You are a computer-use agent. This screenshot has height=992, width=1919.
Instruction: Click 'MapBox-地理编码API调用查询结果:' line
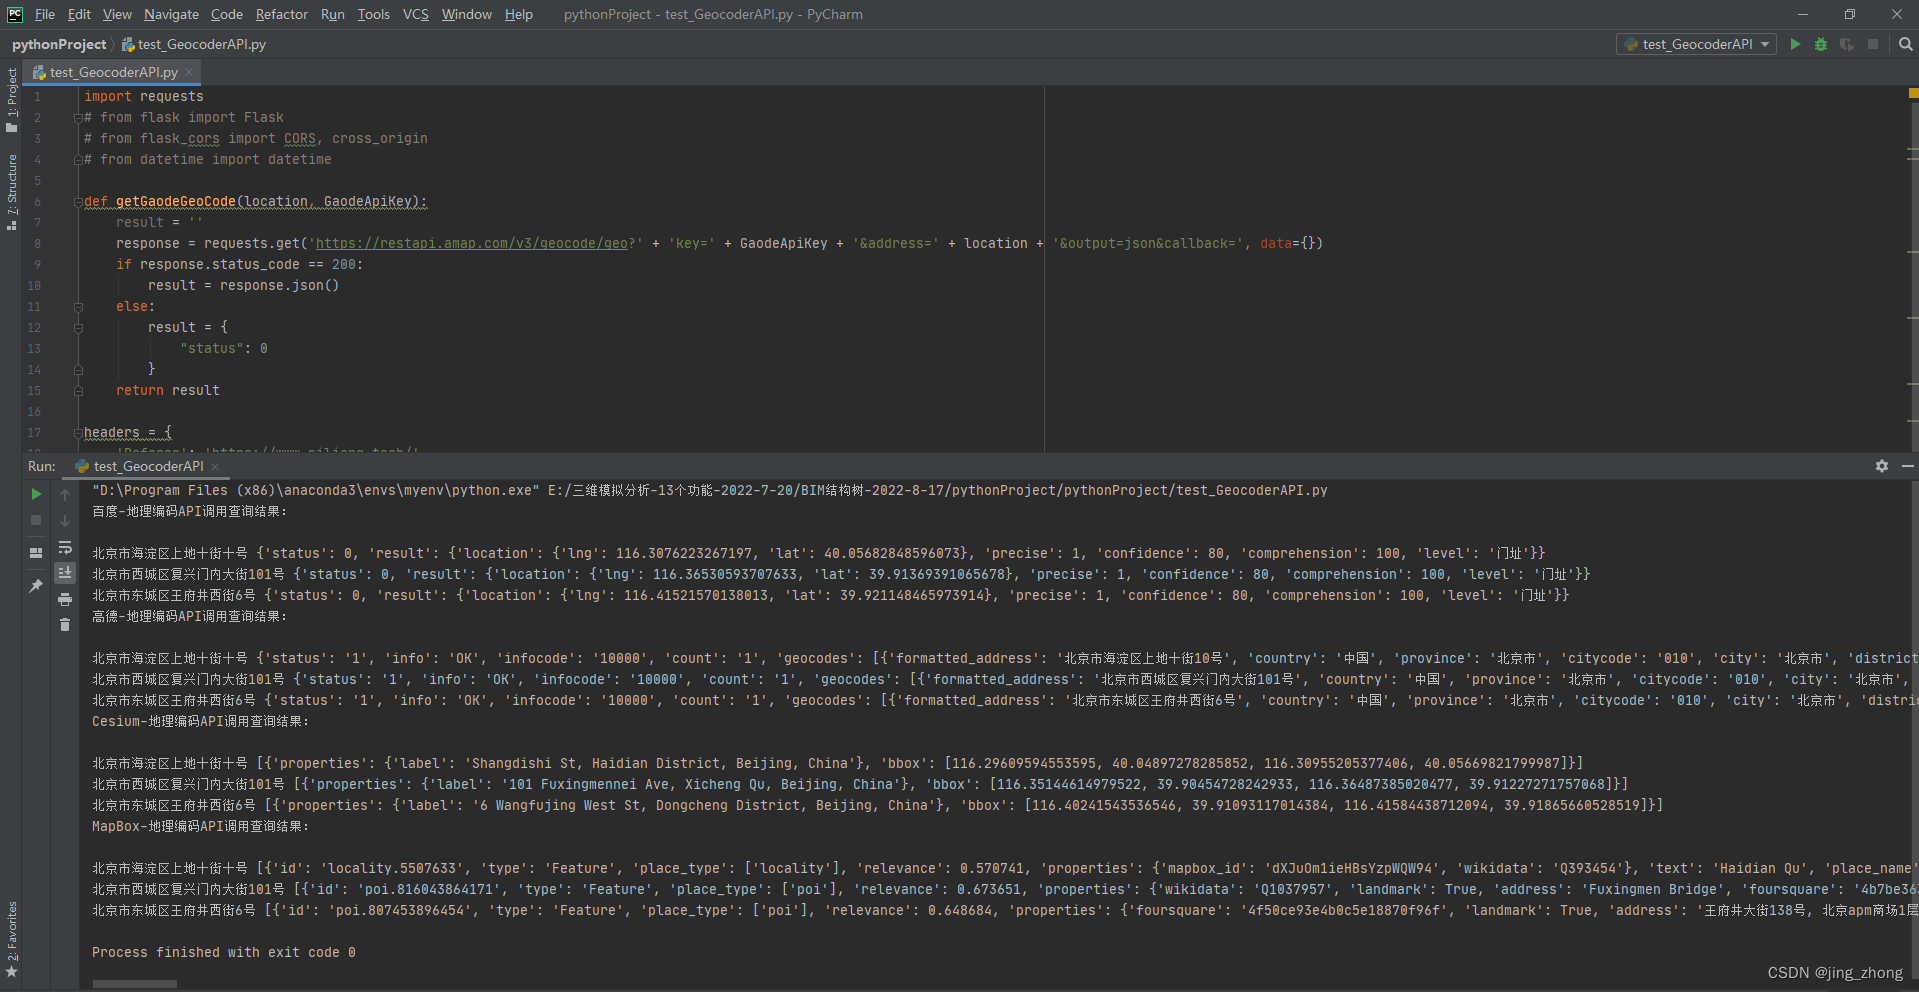[x=201, y=826]
